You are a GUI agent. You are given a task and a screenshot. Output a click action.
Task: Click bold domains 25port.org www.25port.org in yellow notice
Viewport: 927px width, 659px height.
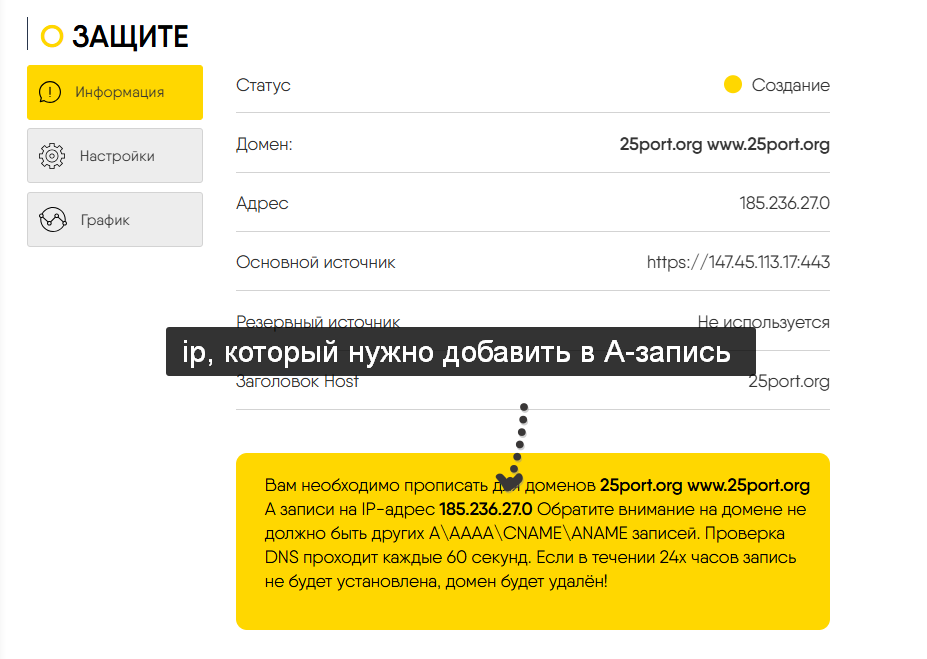pos(705,485)
